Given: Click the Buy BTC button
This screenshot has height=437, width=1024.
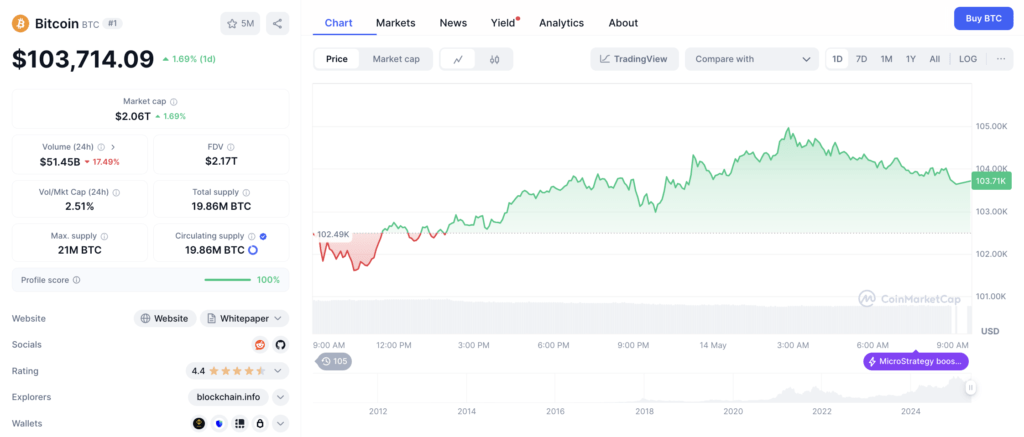Looking at the screenshot, I should (984, 18).
